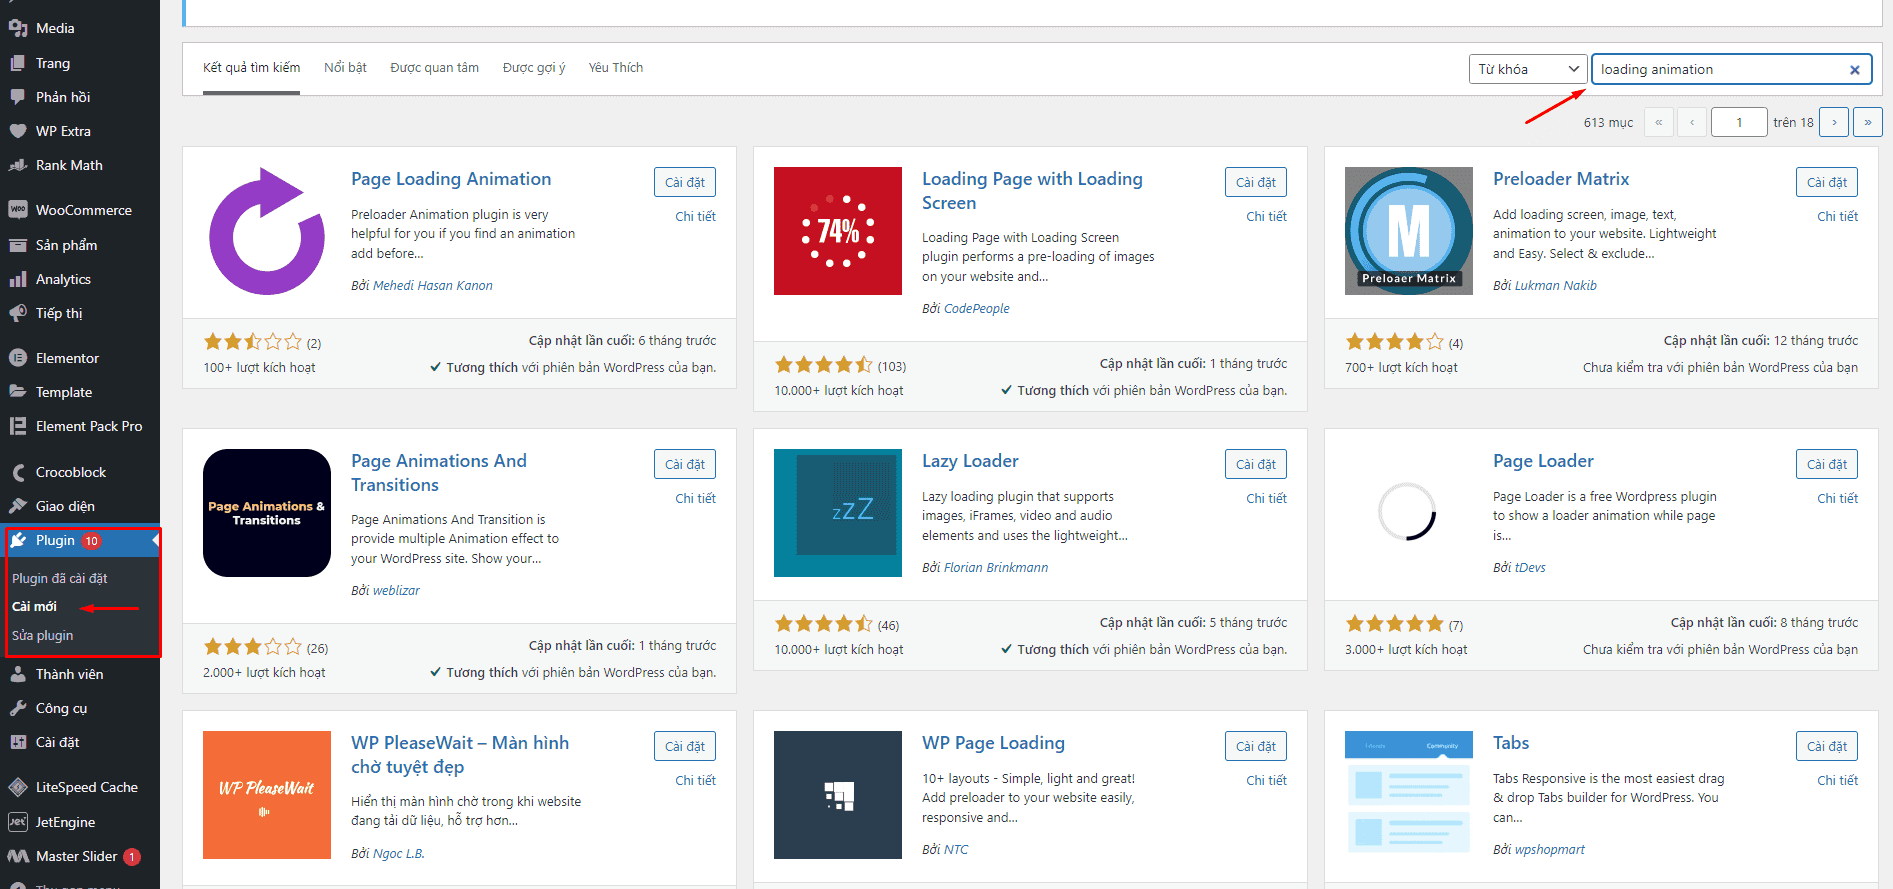Open the Từ khóa search type dropdown
The image size is (1893, 889).
click(1527, 70)
